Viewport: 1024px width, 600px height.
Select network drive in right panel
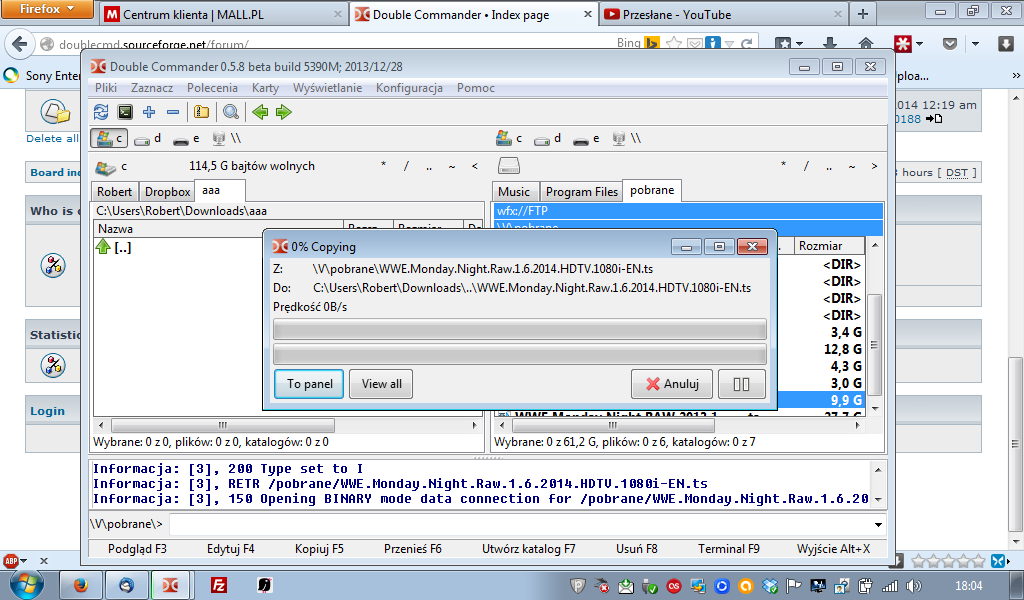point(625,139)
